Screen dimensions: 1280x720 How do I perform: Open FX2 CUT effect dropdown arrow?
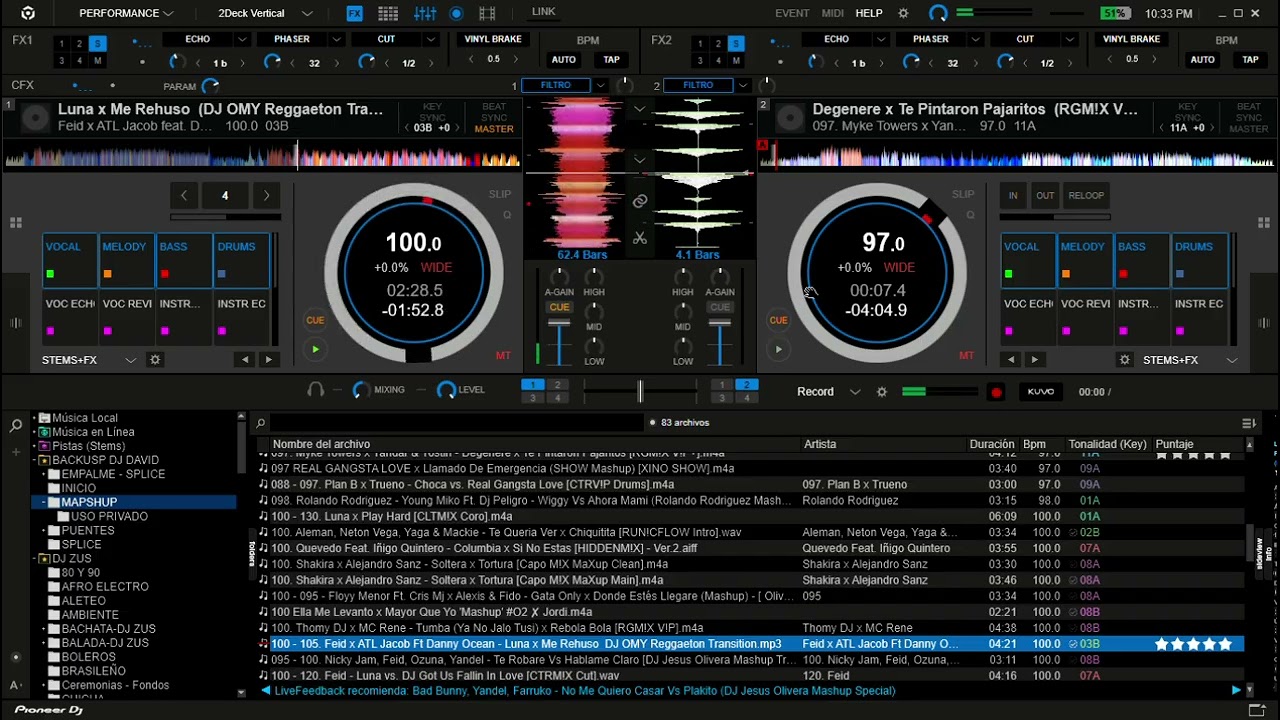[1070, 39]
